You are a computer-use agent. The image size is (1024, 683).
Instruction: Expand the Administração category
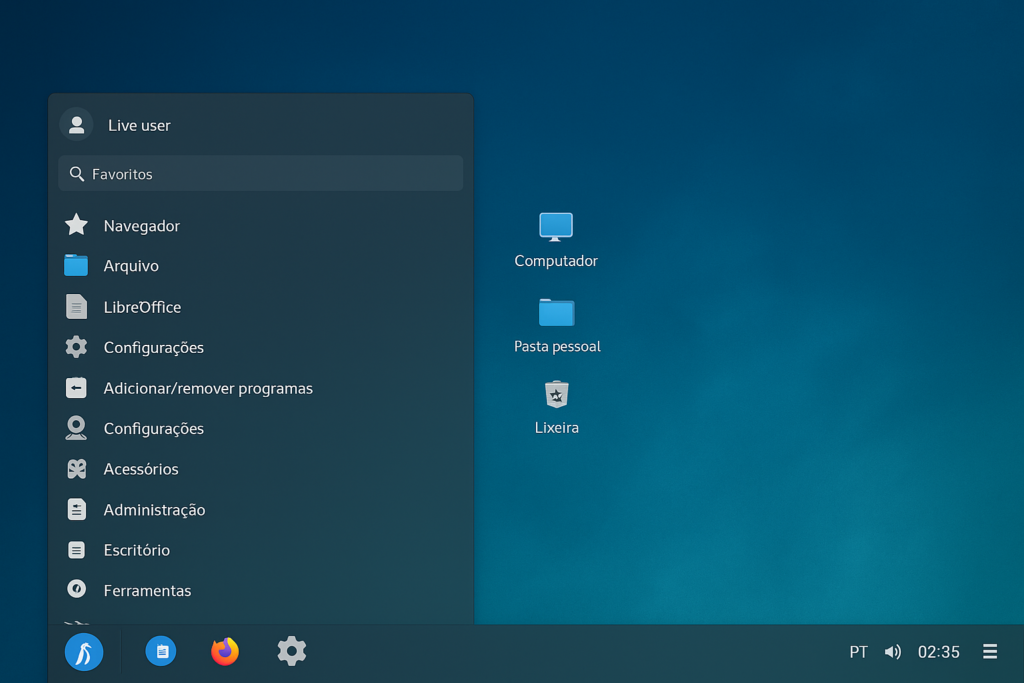[x=154, y=510]
